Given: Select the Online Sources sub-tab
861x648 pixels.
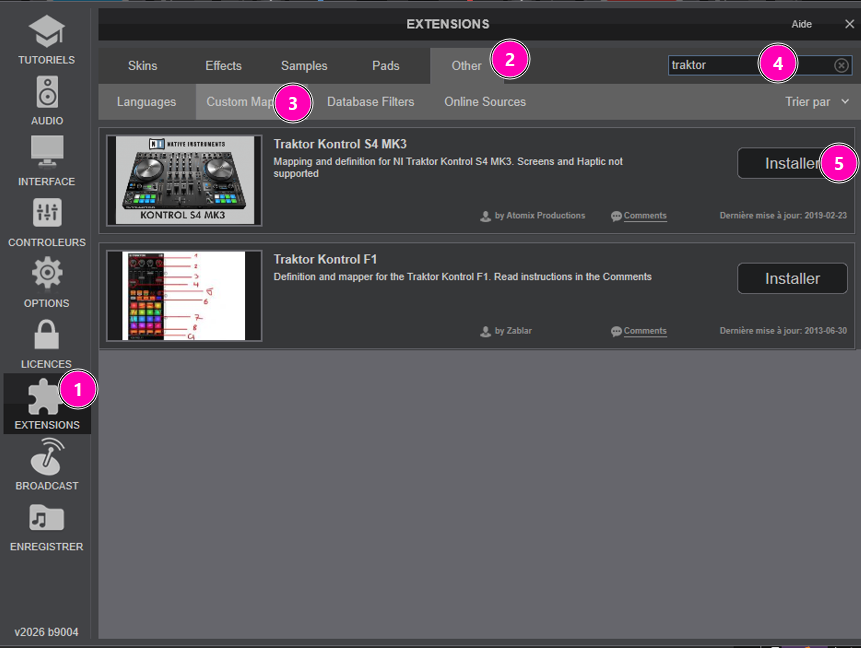Looking at the screenshot, I should tap(485, 101).
